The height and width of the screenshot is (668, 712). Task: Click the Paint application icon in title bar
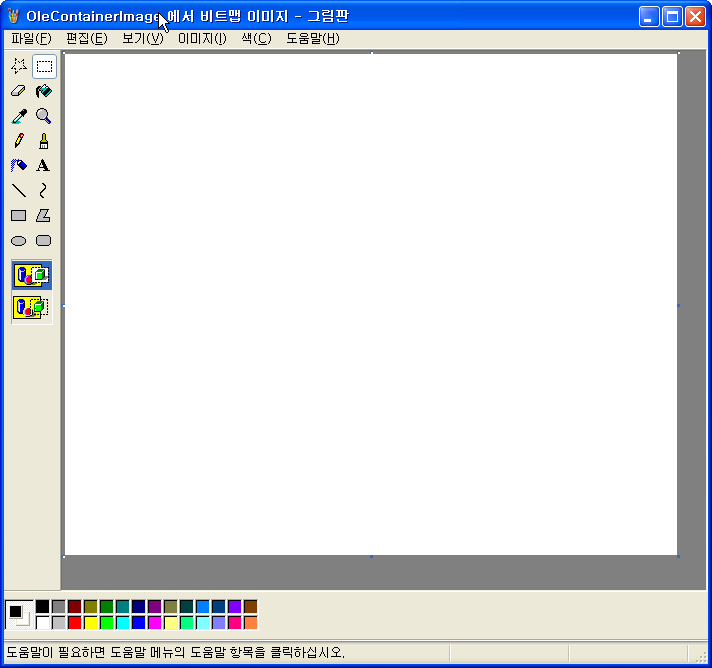click(14, 16)
